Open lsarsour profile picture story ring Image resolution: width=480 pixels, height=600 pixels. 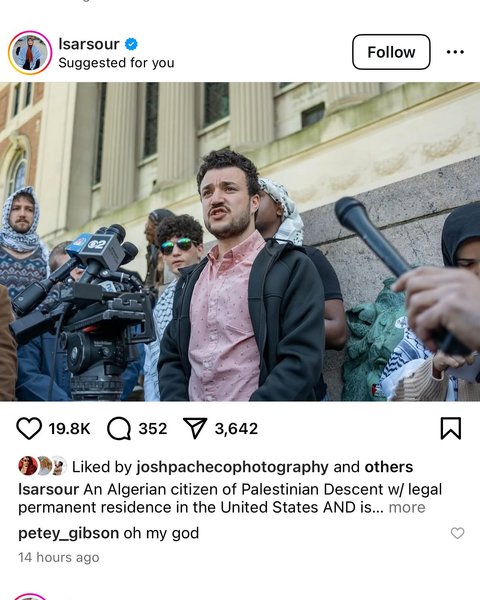point(30,53)
